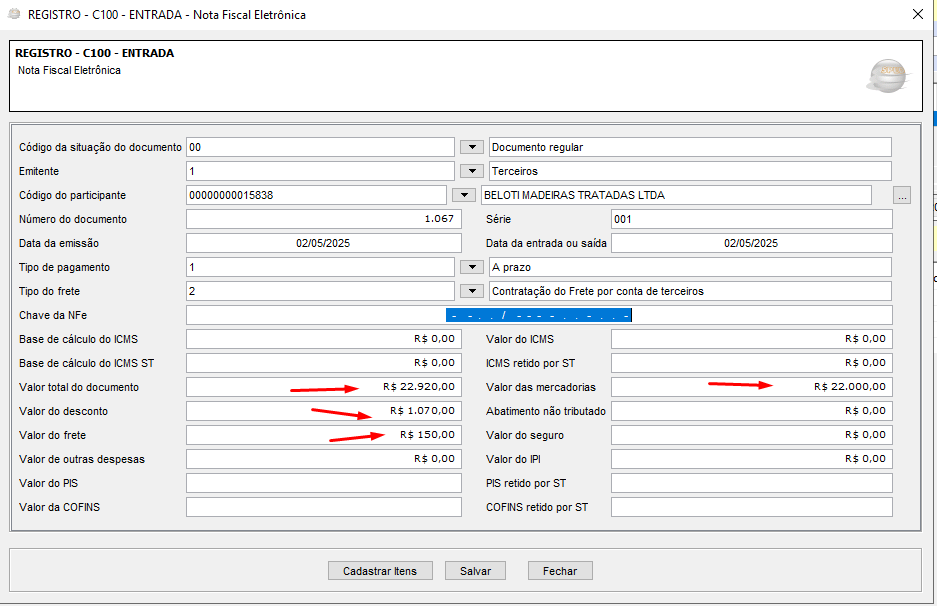Click the Valor do frete field

324,435
